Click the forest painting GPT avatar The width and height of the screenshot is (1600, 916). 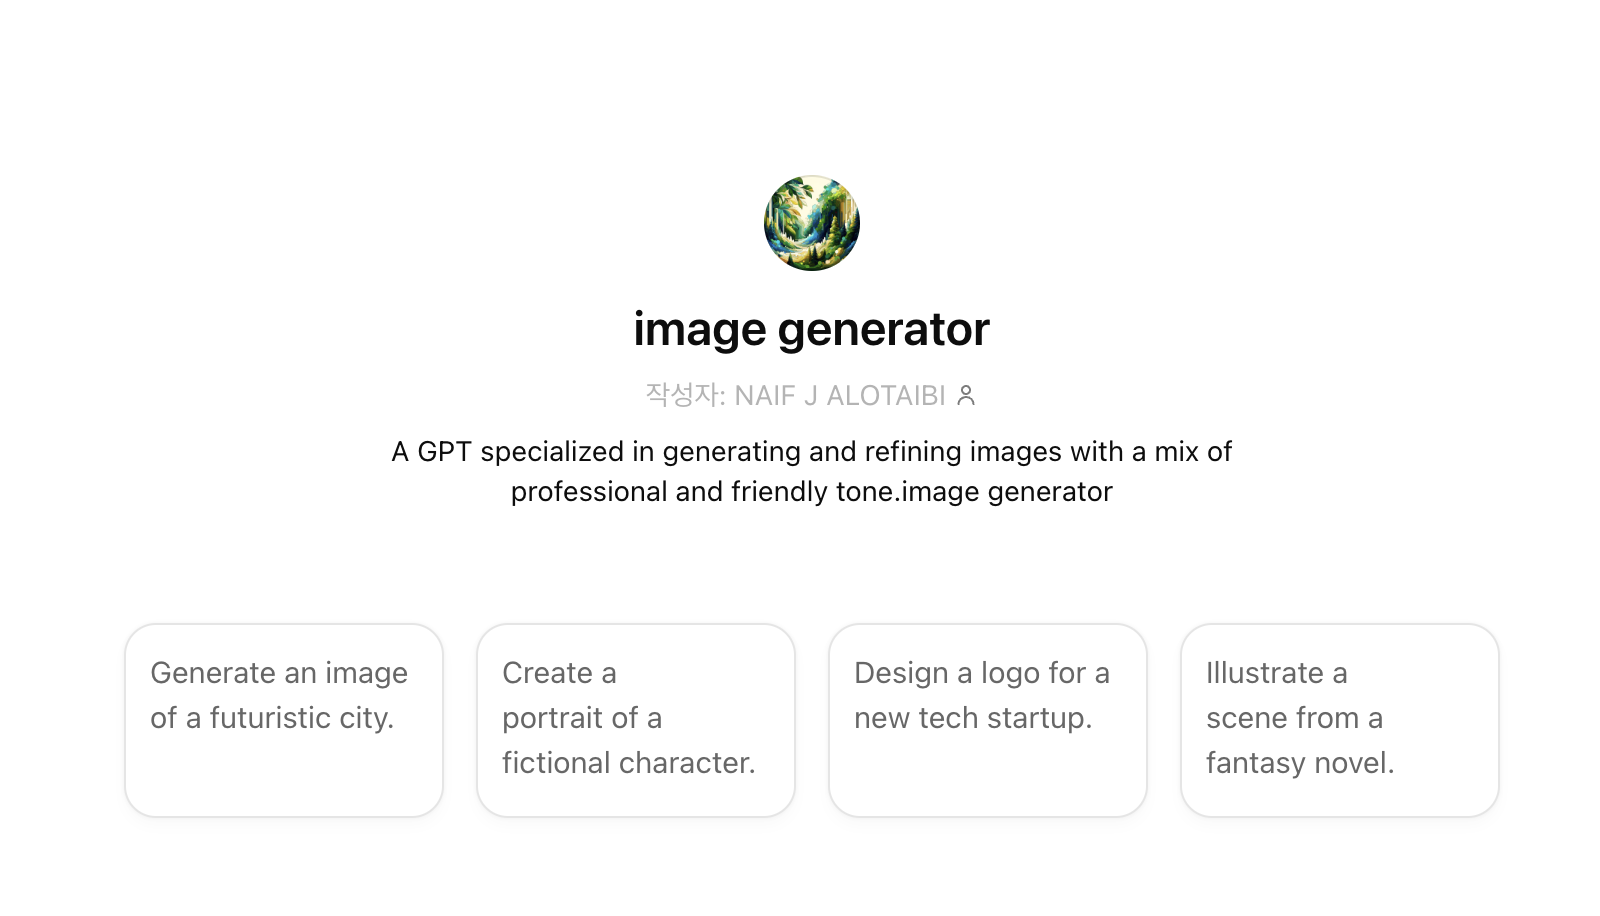[811, 223]
